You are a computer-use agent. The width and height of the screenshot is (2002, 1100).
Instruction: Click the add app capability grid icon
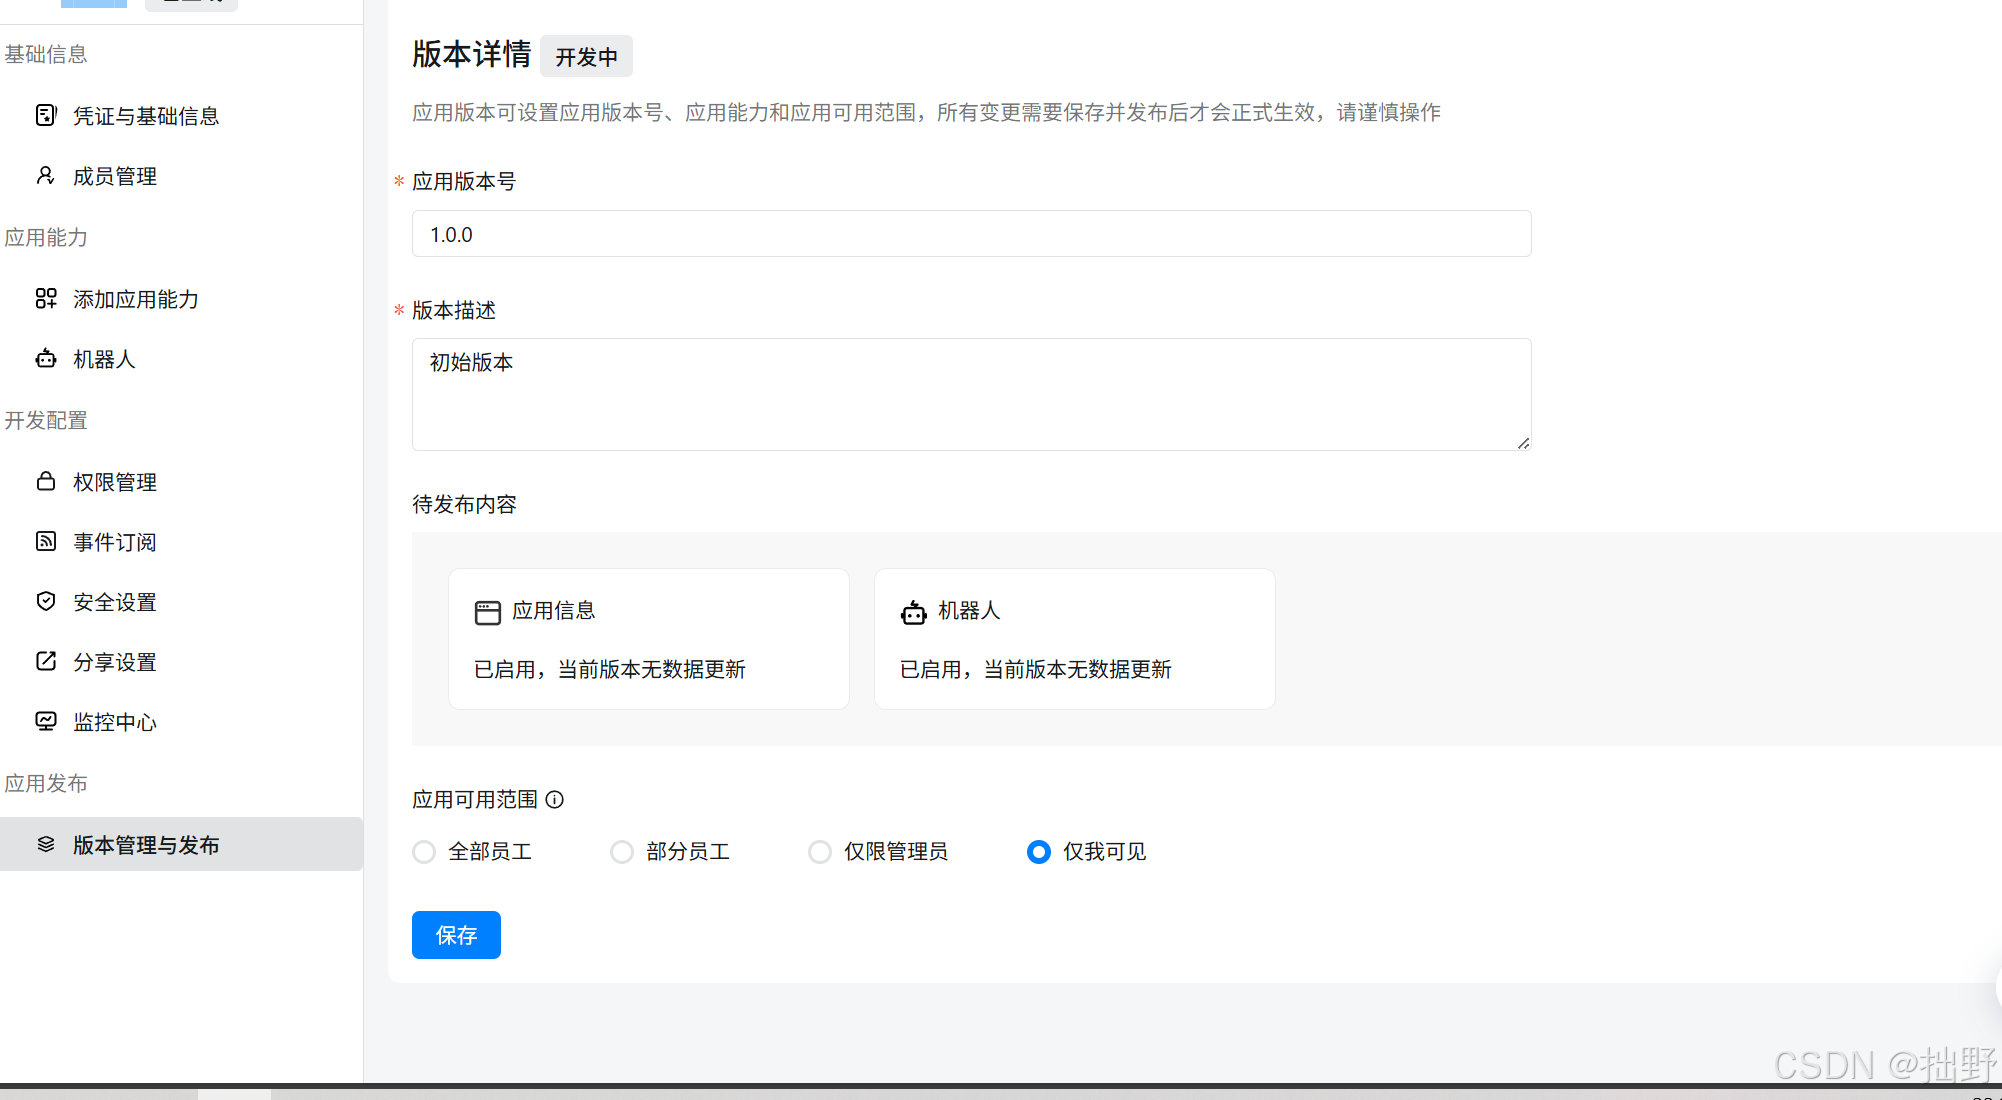pos(46,298)
